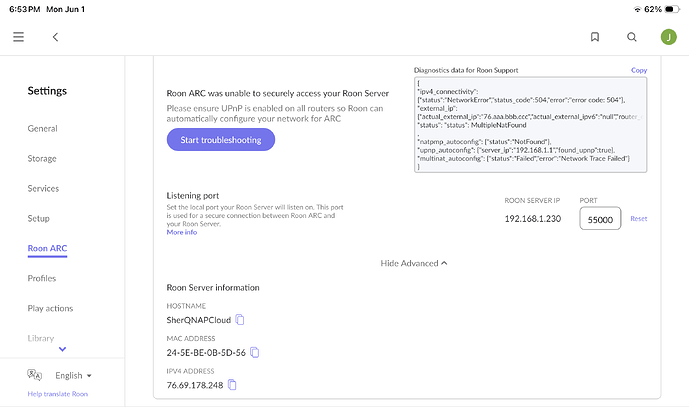This screenshot has height=407, width=689.
Task: Open the More info link
Action: [181, 232]
